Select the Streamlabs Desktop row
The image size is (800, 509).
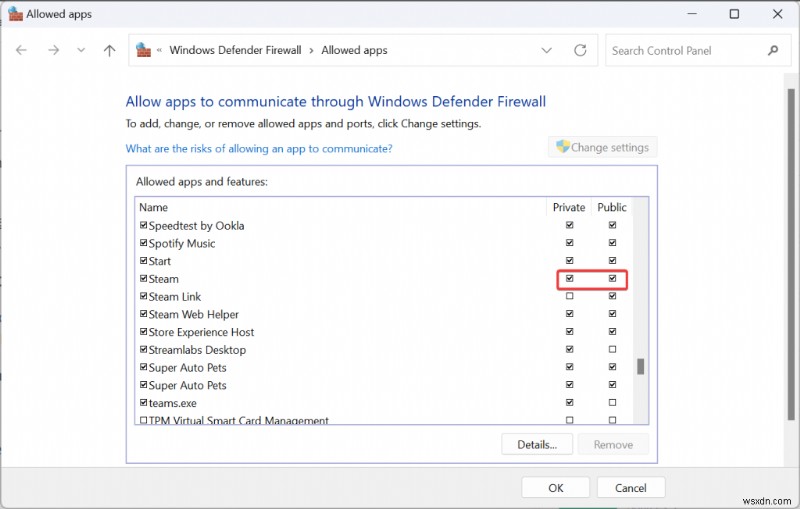[x=386, y=350]
